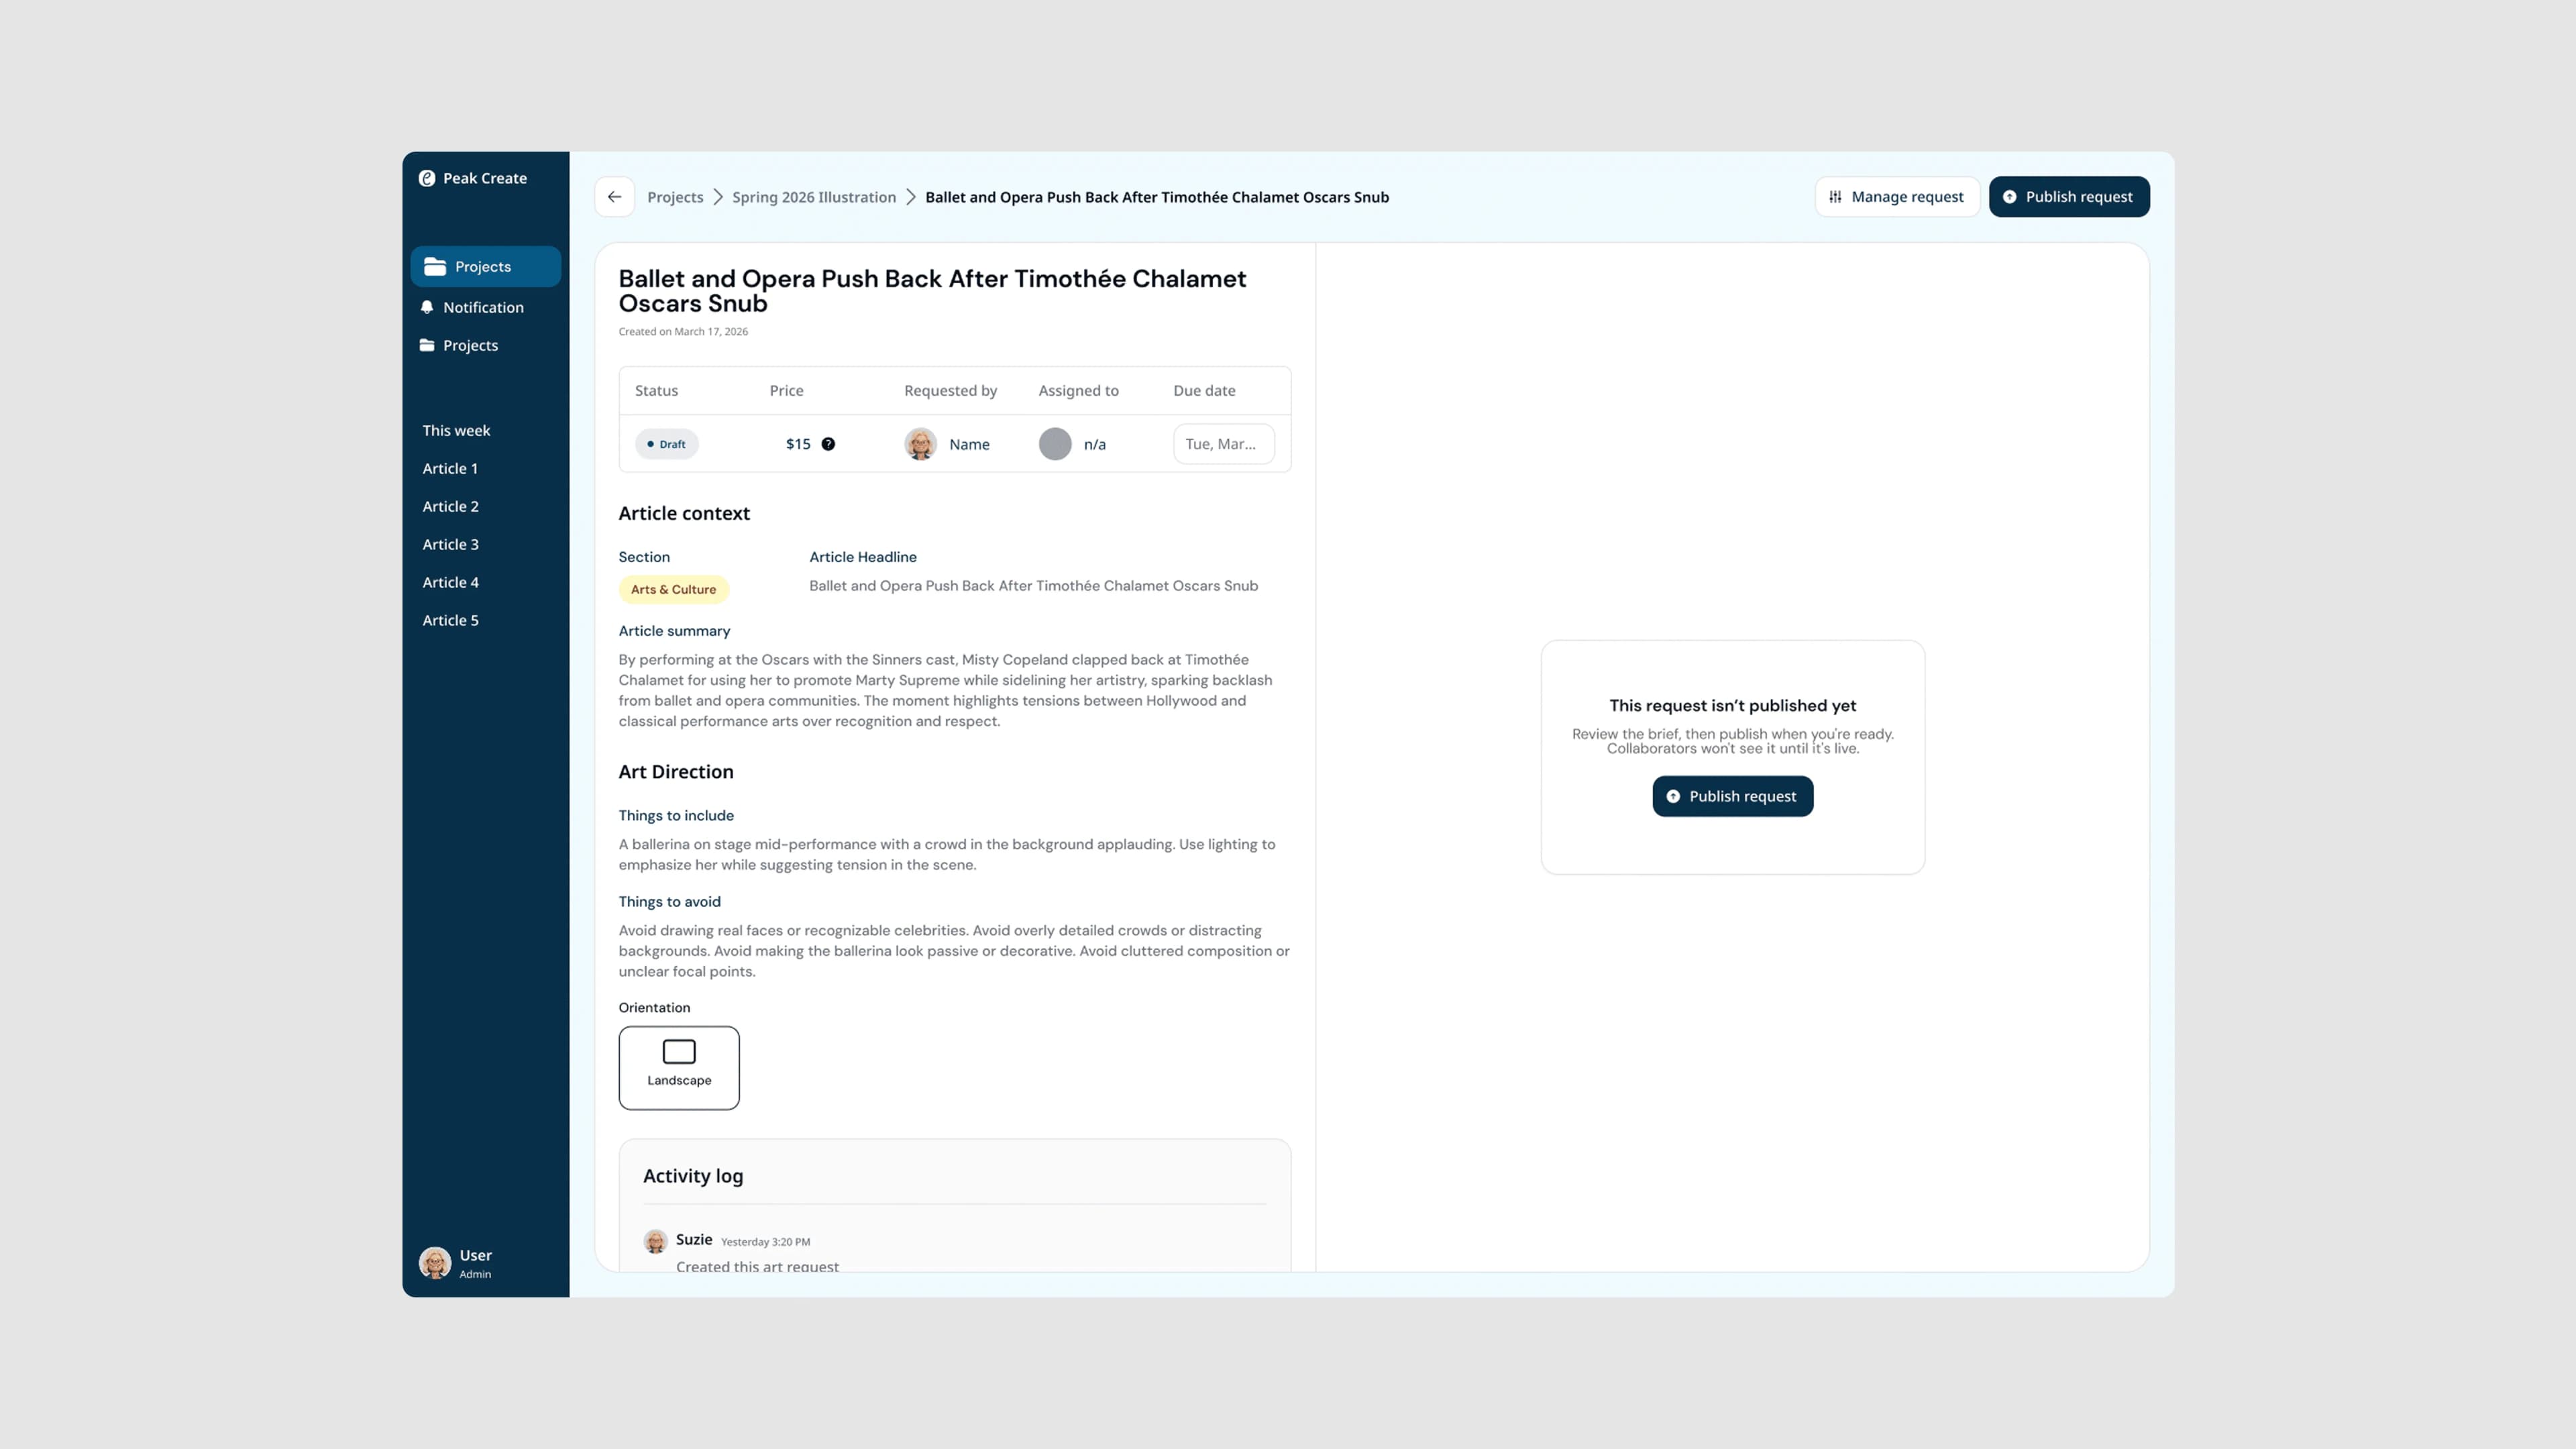Select the Landscape orientation option

coord(679,1068)
